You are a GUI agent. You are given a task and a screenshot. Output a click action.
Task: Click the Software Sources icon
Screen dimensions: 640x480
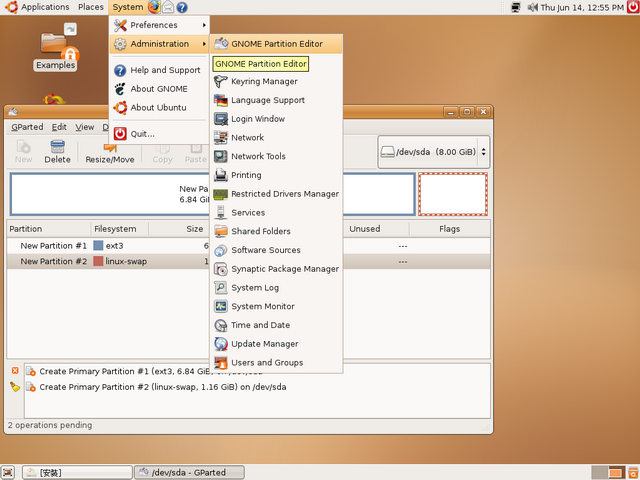coord(221,250)
